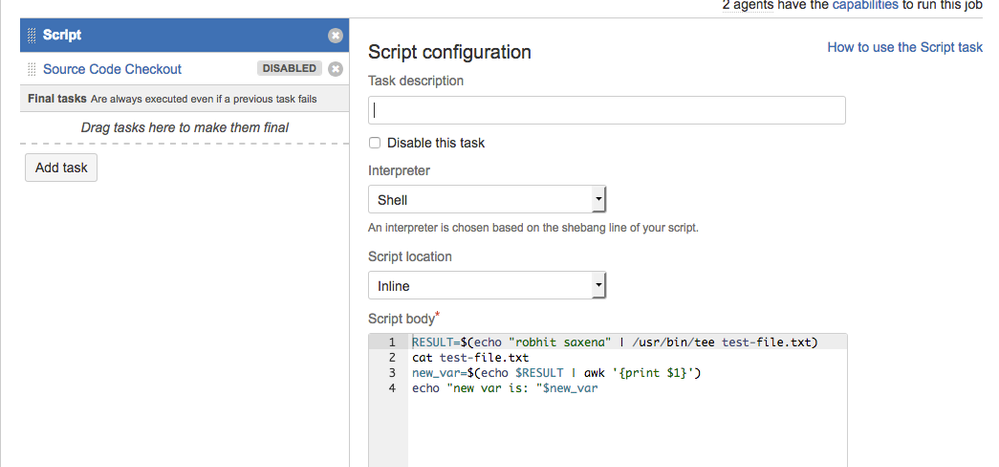This screenshot has height=467, width=999.
Task: Focus the Task description text field
Action: point(606,110)
